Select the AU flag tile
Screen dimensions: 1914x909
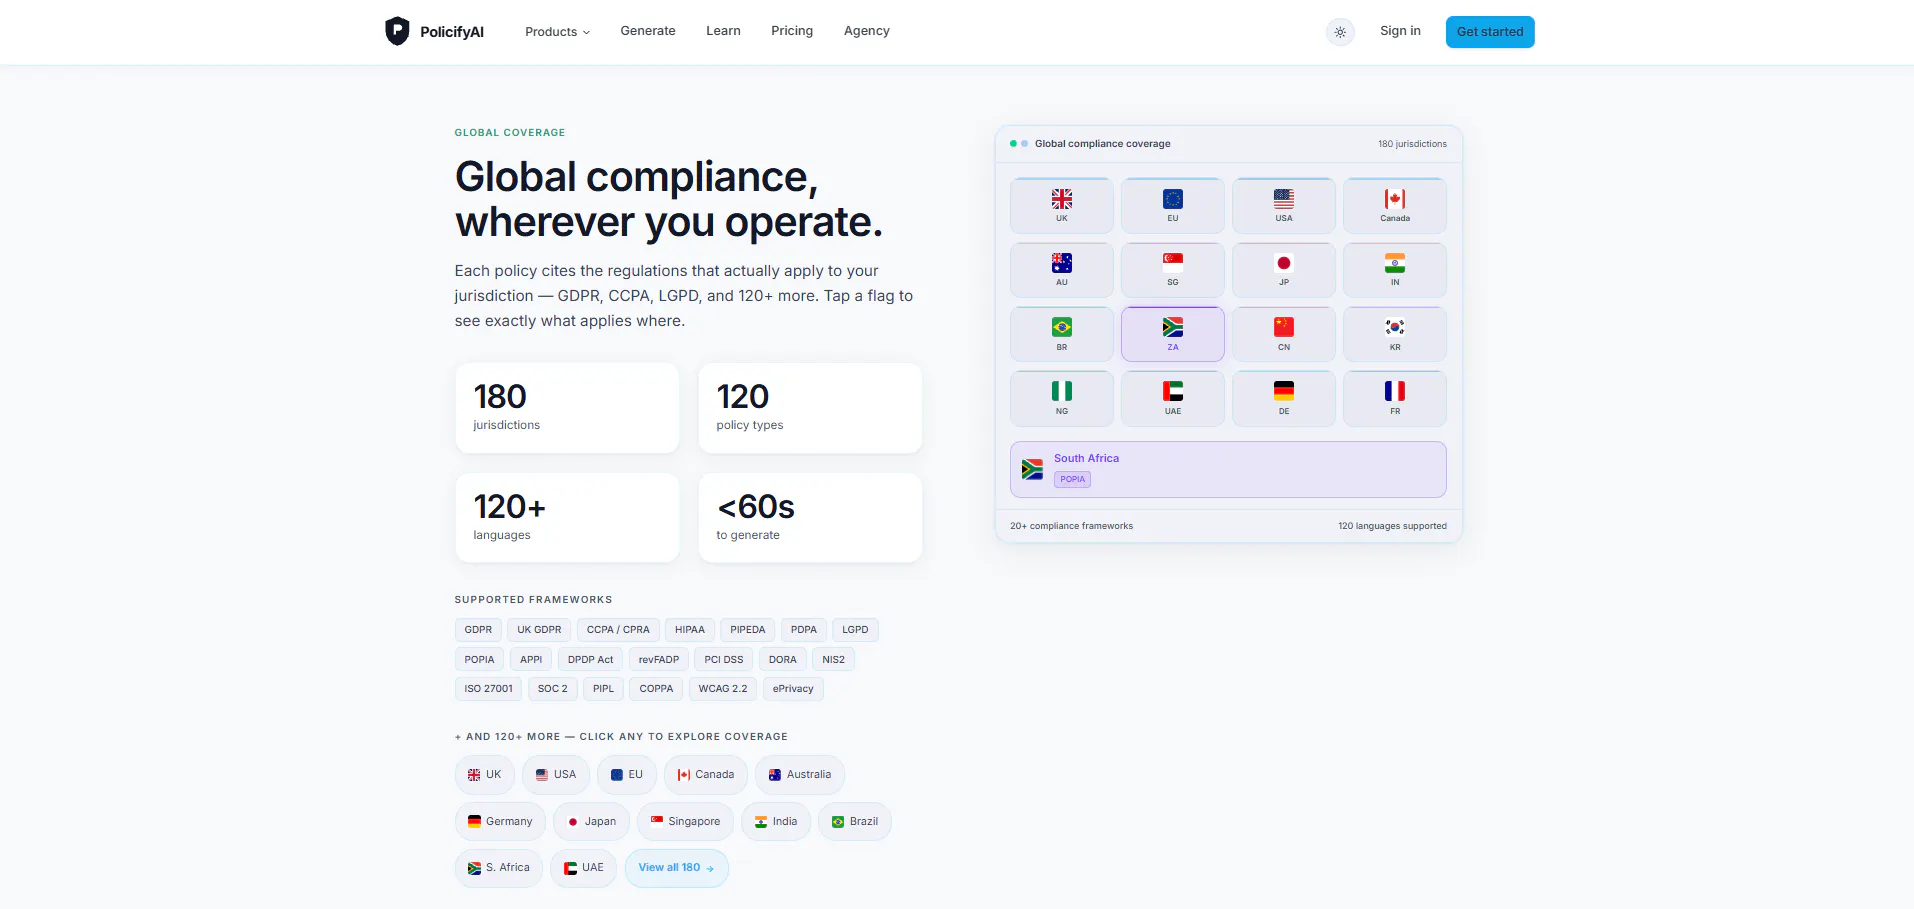tap(1062, 270)
